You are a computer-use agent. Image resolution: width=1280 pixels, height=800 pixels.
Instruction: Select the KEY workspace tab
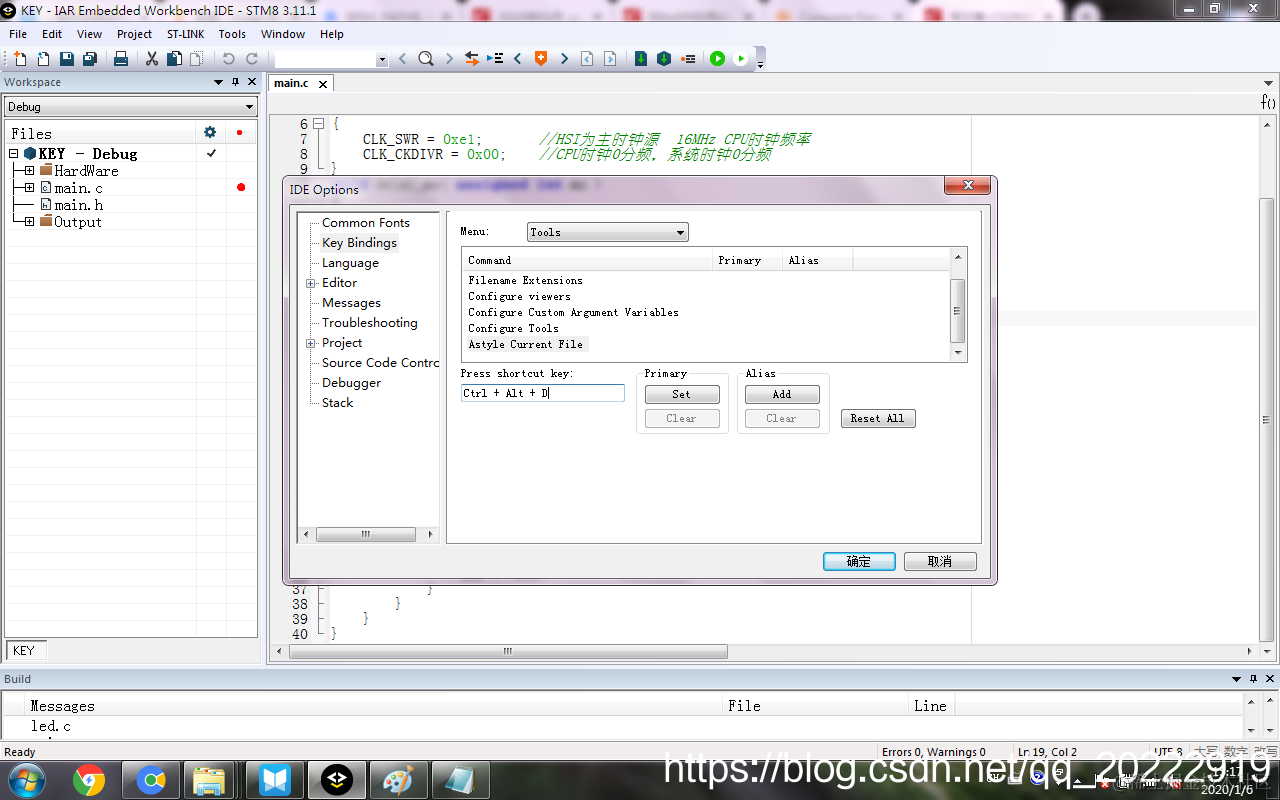click(24, 651)
